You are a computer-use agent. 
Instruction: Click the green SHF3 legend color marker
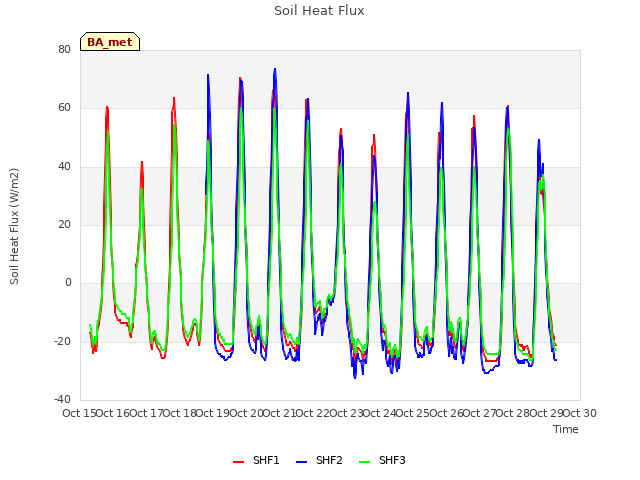(364, 462)
